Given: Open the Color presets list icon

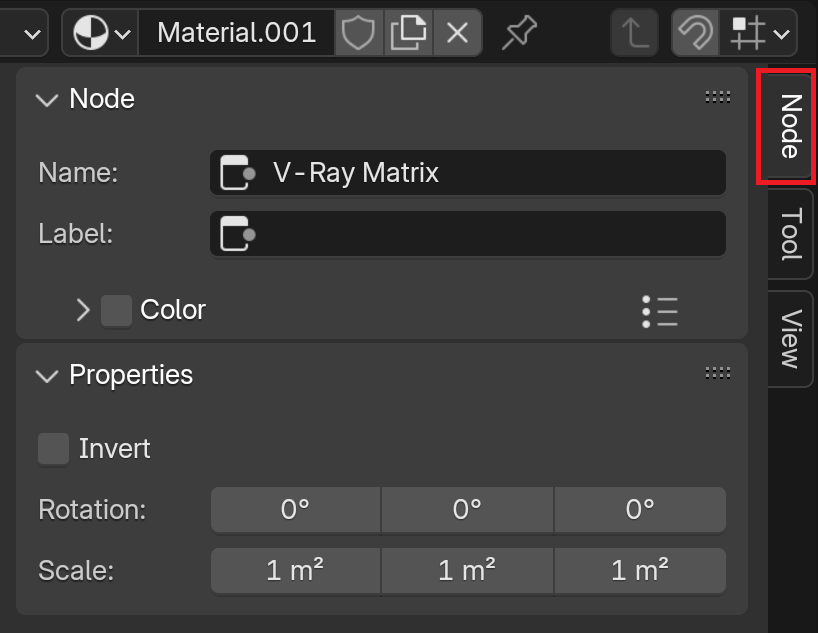Looking at the screenshot, I should (x=660, y=311).
